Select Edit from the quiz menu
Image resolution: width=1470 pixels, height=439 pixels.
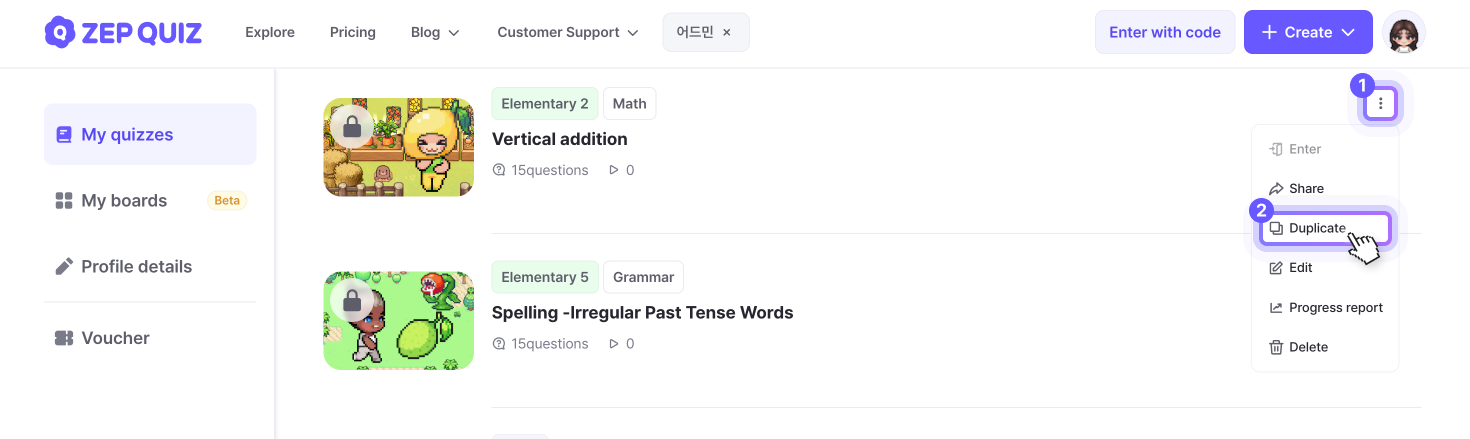[x=1299, y=268]
